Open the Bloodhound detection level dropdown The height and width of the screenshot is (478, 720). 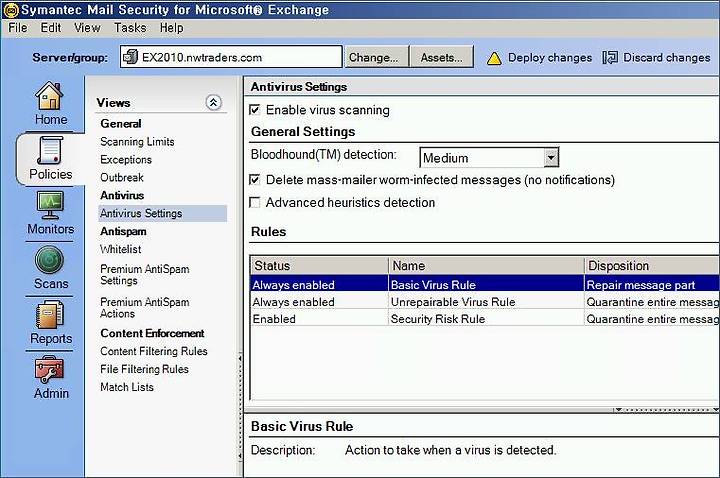click(x=551, y=158)
